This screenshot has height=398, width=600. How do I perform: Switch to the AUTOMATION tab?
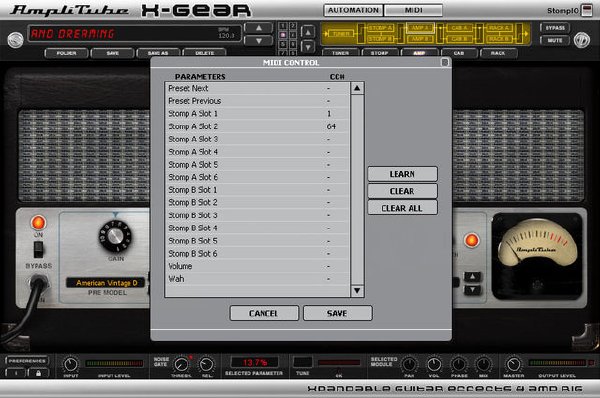click(353, 10)
